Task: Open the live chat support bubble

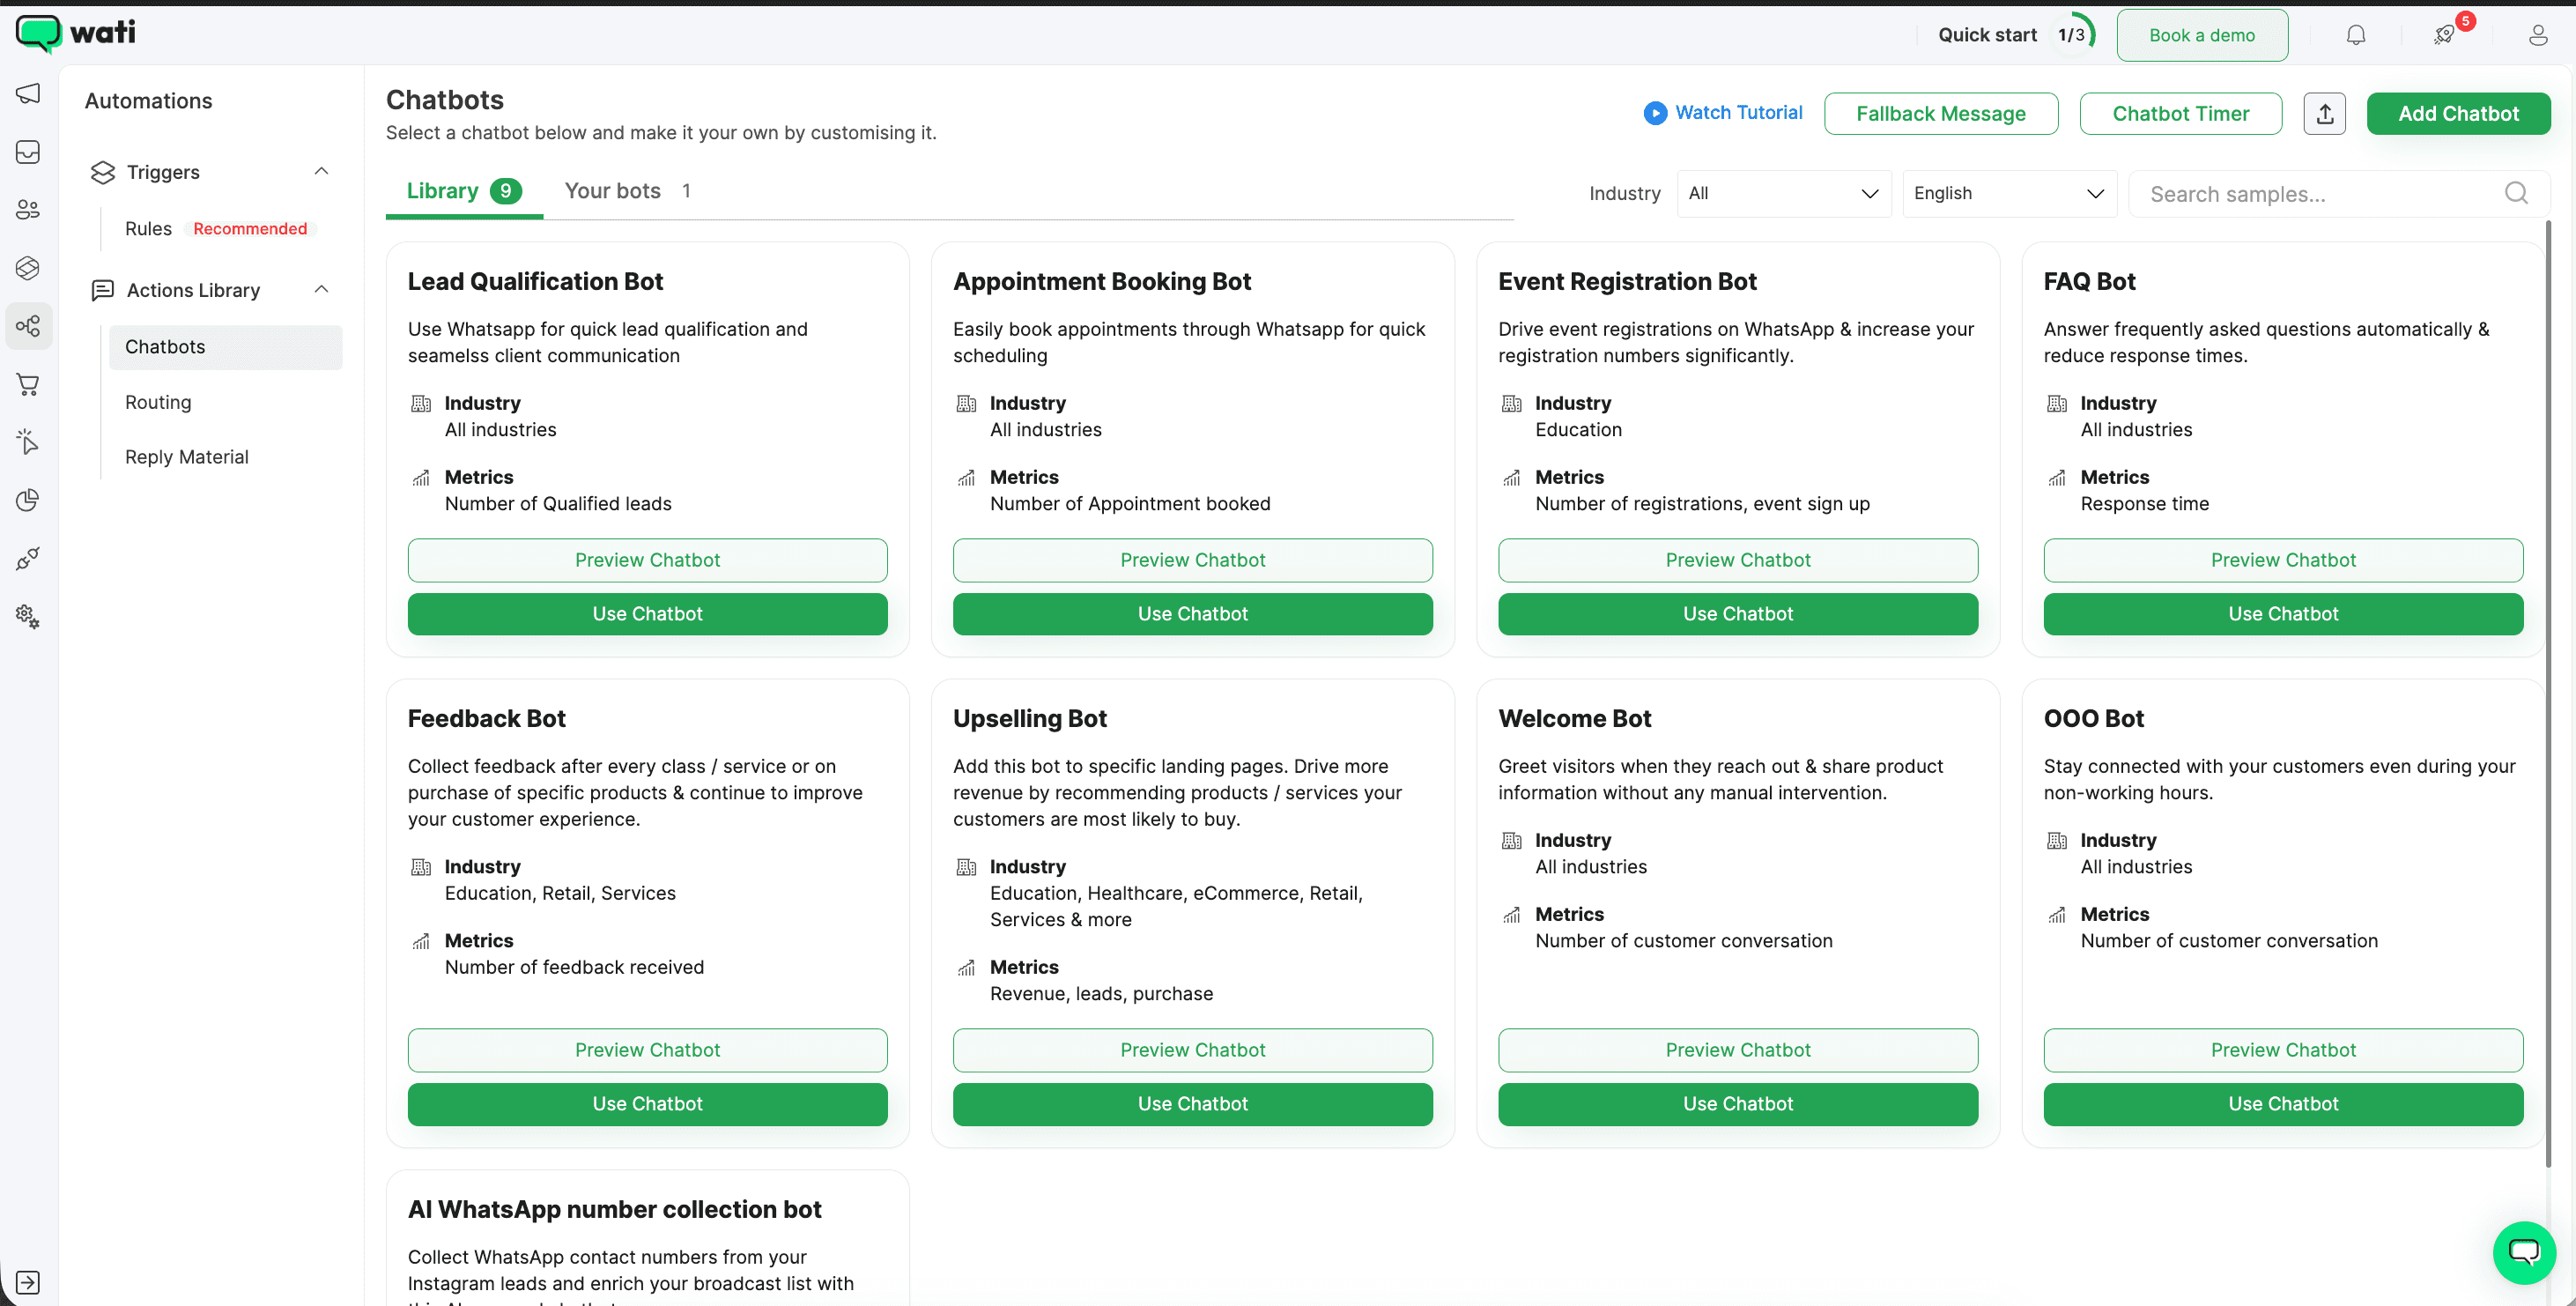Action: pos(2523,1252)
